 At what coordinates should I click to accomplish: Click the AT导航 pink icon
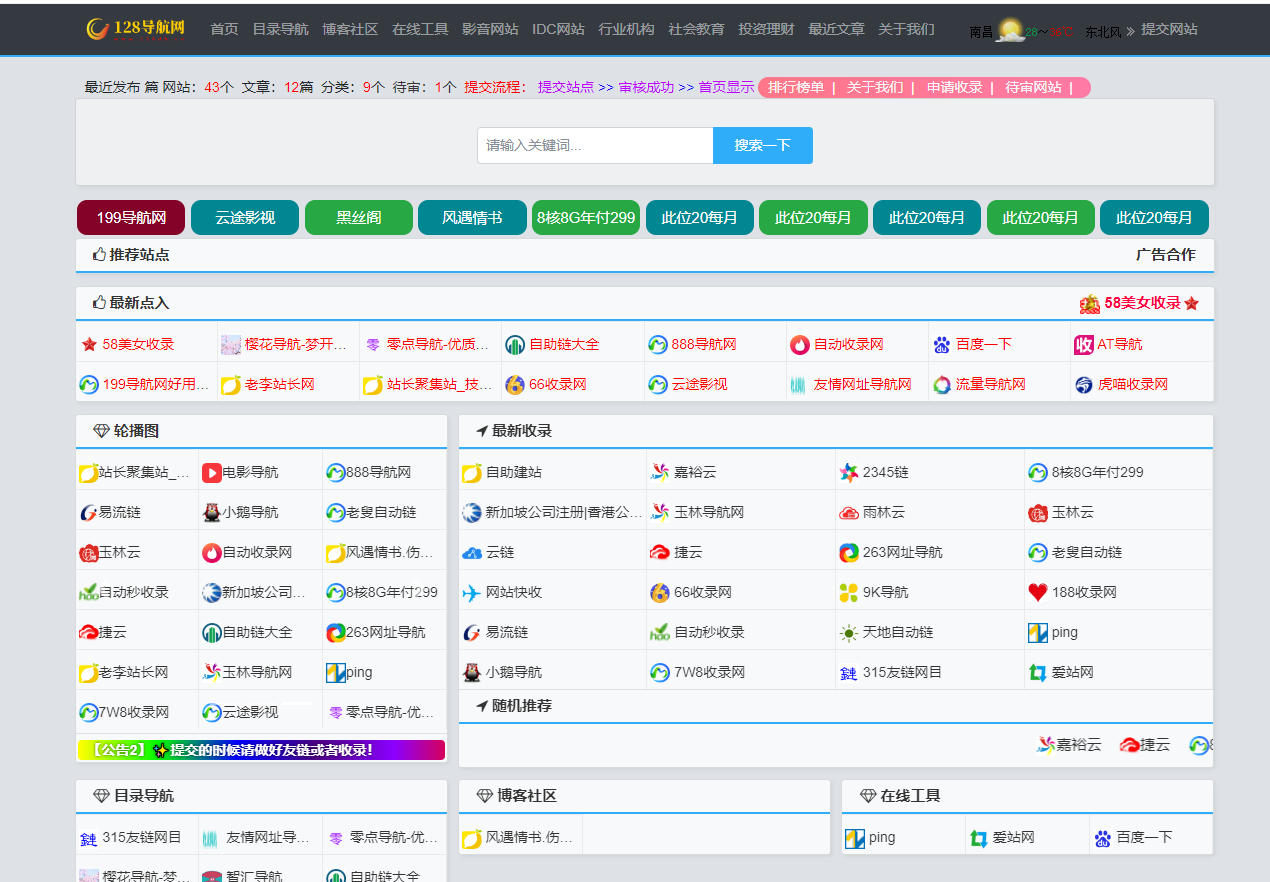point(1084,345)
